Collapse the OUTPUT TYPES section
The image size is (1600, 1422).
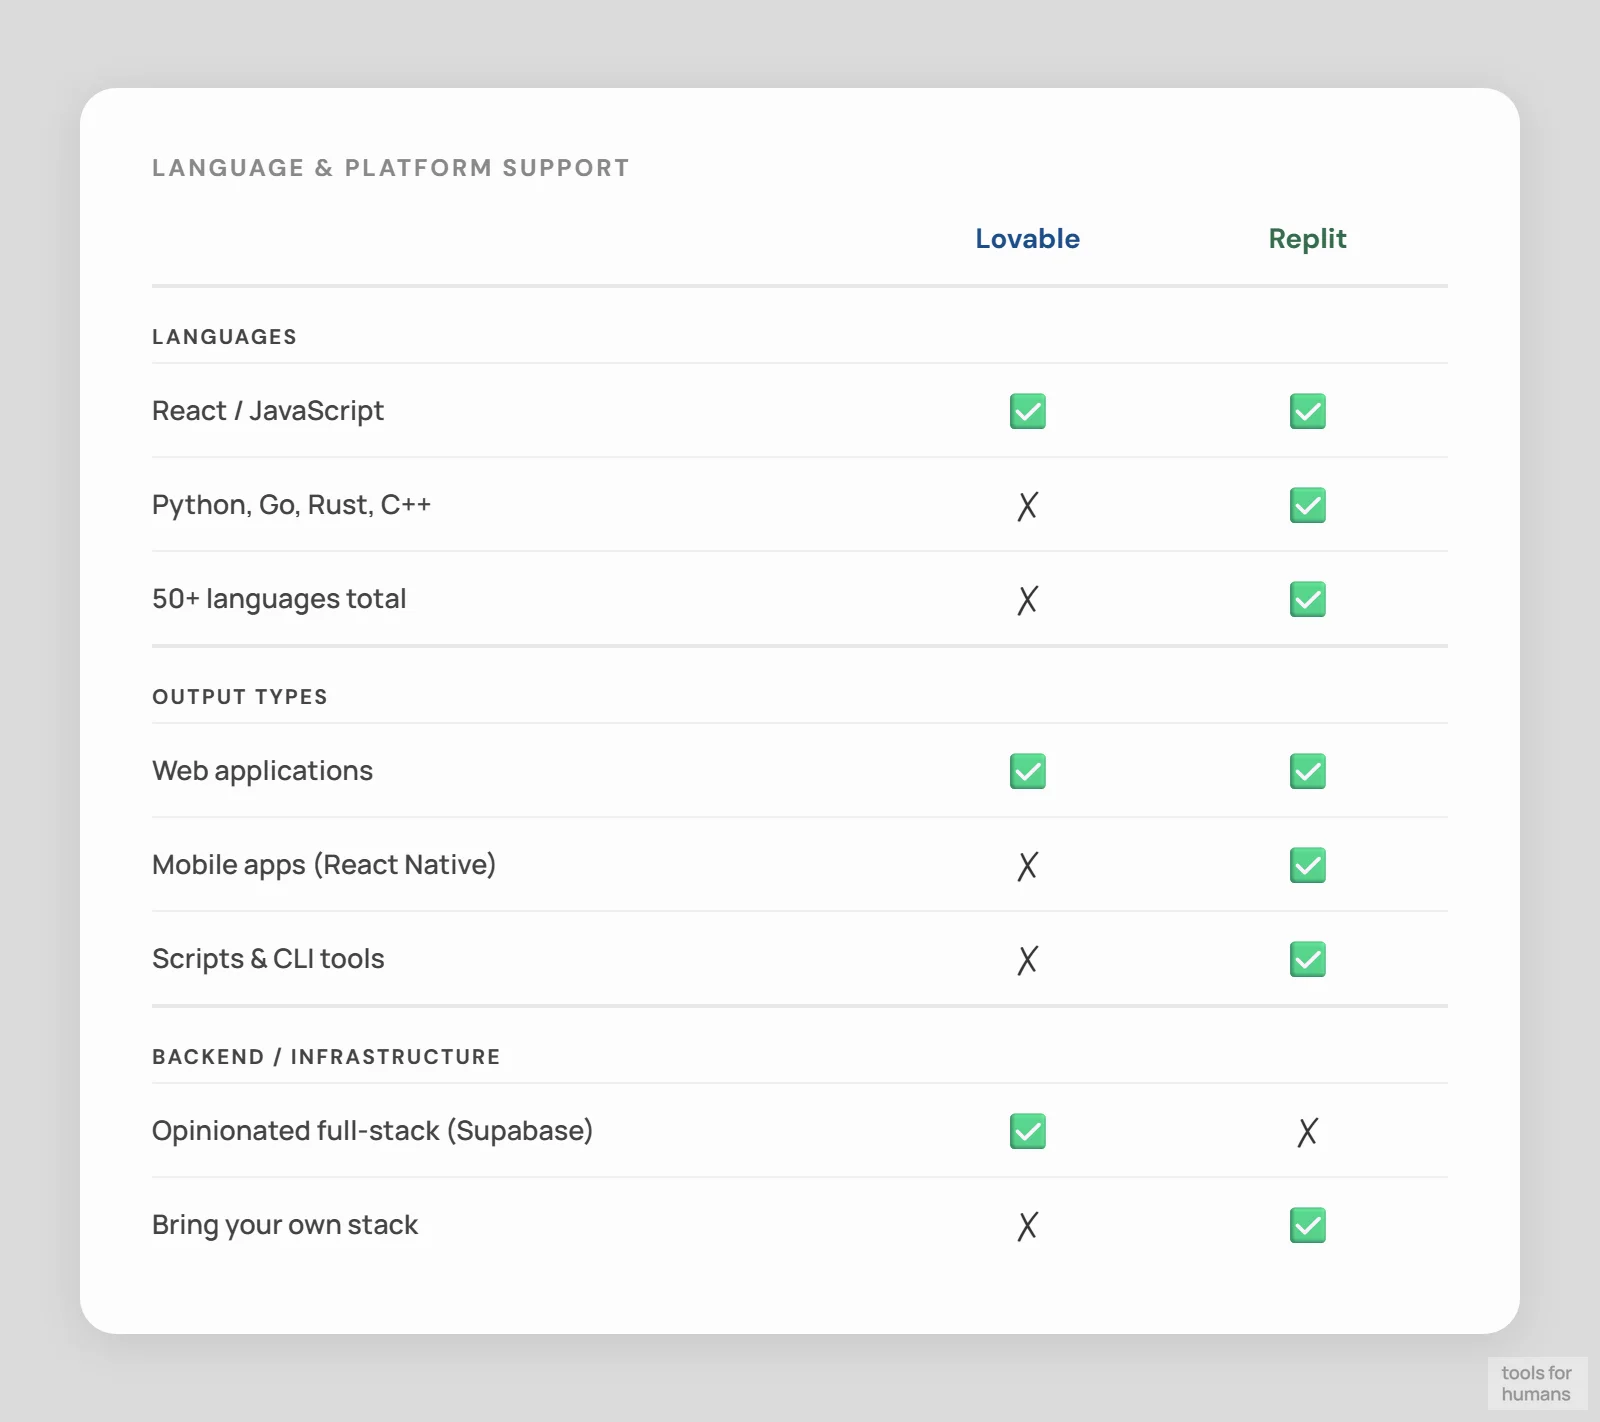[239, 697]
